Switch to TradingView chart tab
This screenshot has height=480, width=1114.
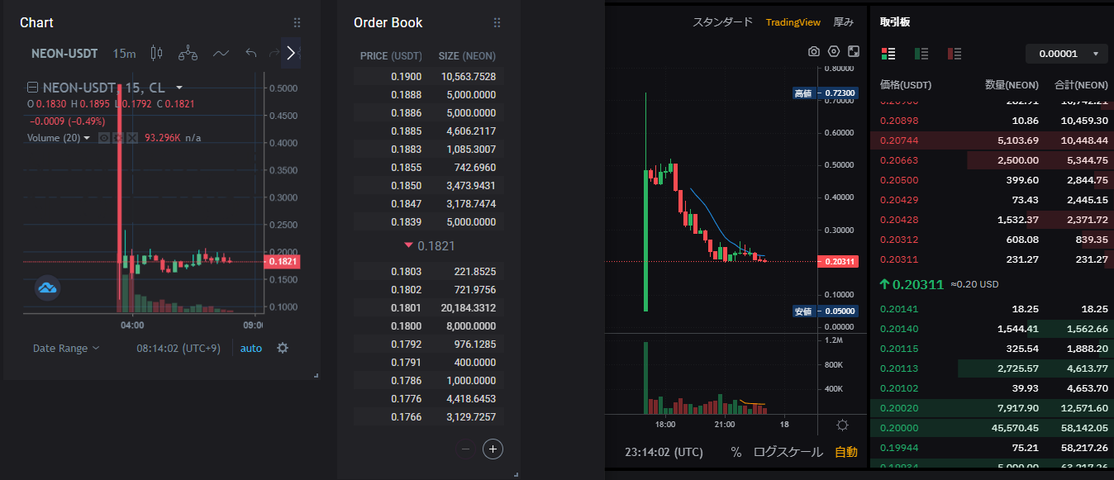pos(793,22)
